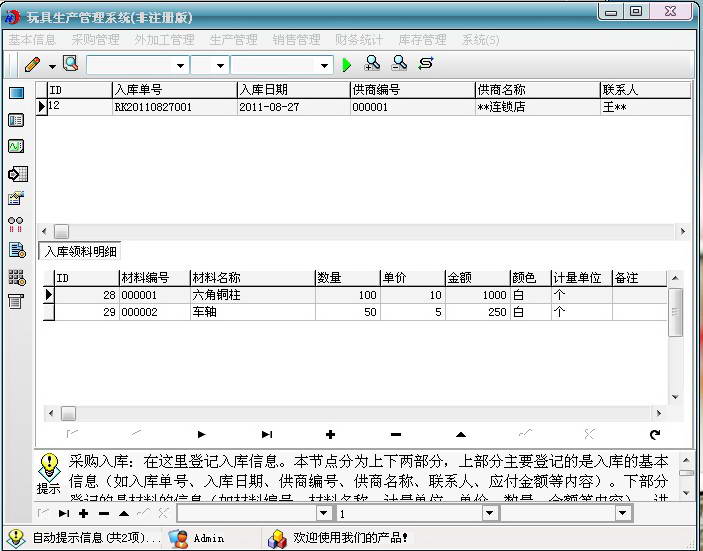Open the 采购管理 menu
This screenshot has width=703, height=551.
point(95,40)
